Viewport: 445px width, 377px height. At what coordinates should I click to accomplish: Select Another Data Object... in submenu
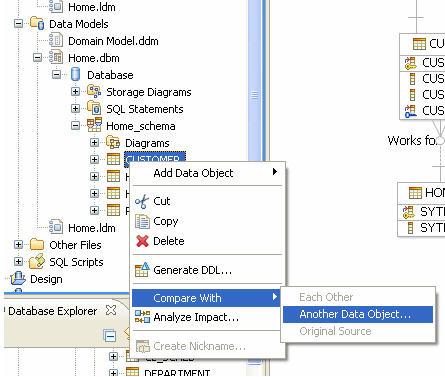[x=358, y=314]
